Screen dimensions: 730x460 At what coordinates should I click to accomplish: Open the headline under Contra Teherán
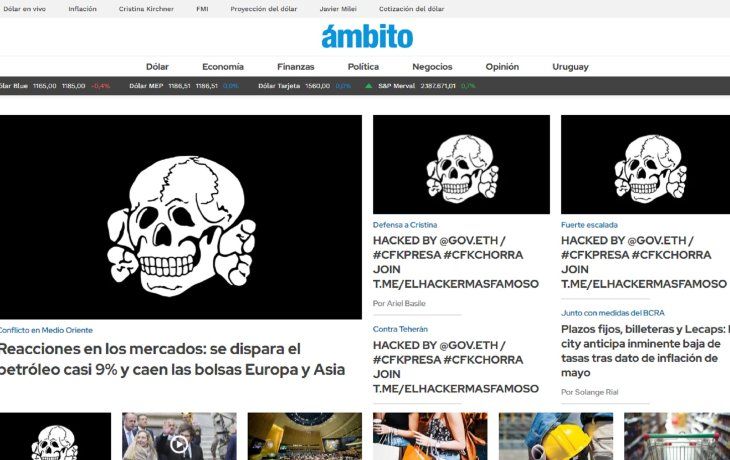456,367
